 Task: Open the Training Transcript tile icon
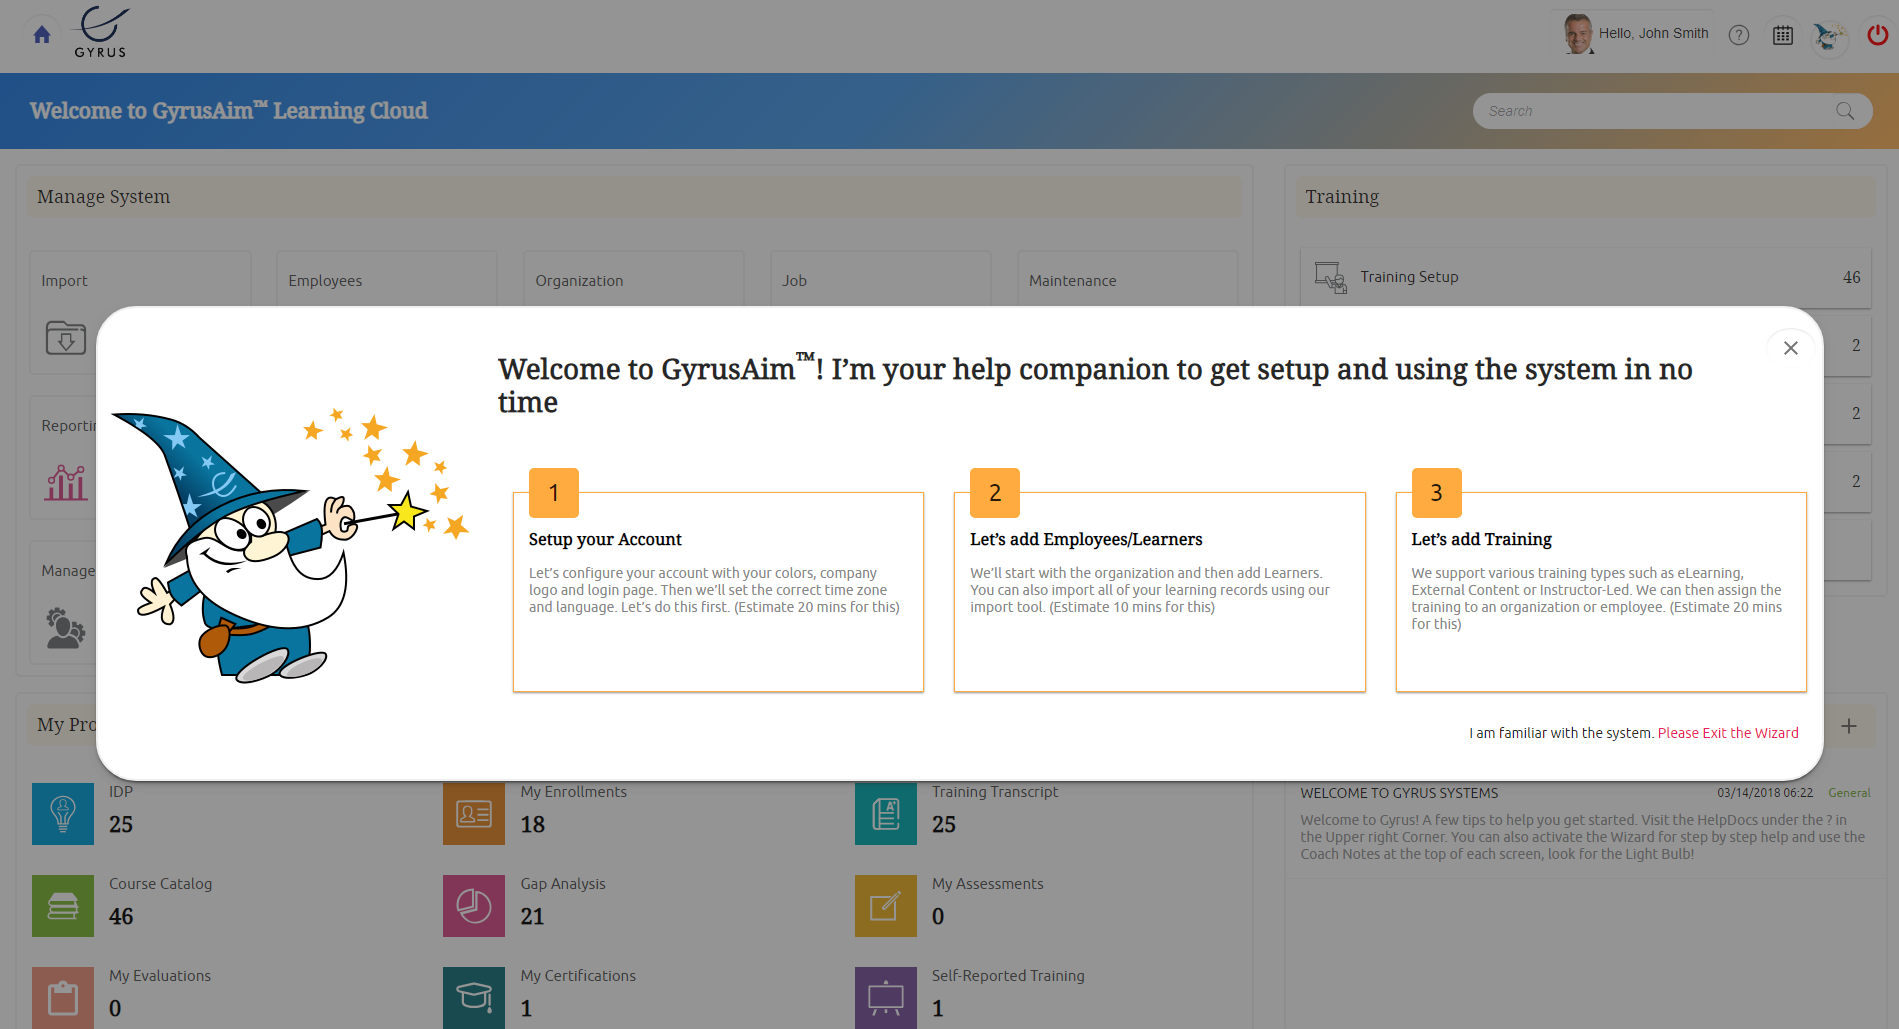[886, 814]
